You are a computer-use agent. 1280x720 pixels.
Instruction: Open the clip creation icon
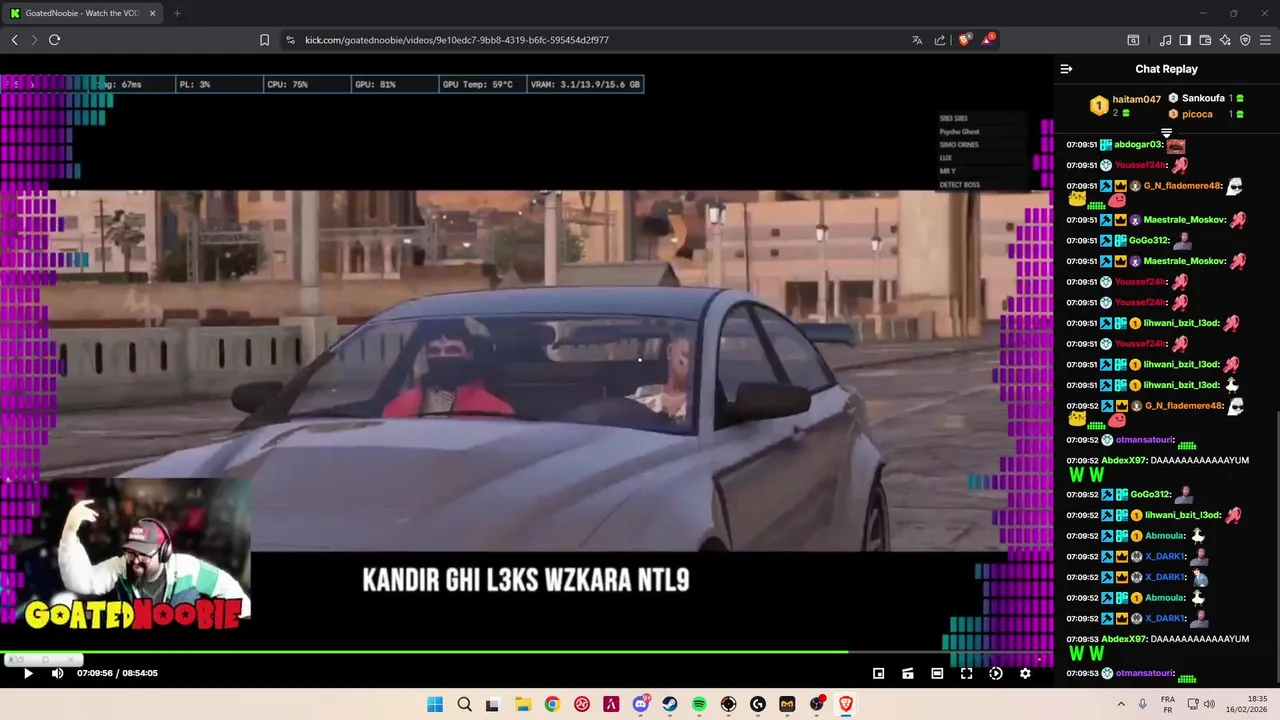907,673
